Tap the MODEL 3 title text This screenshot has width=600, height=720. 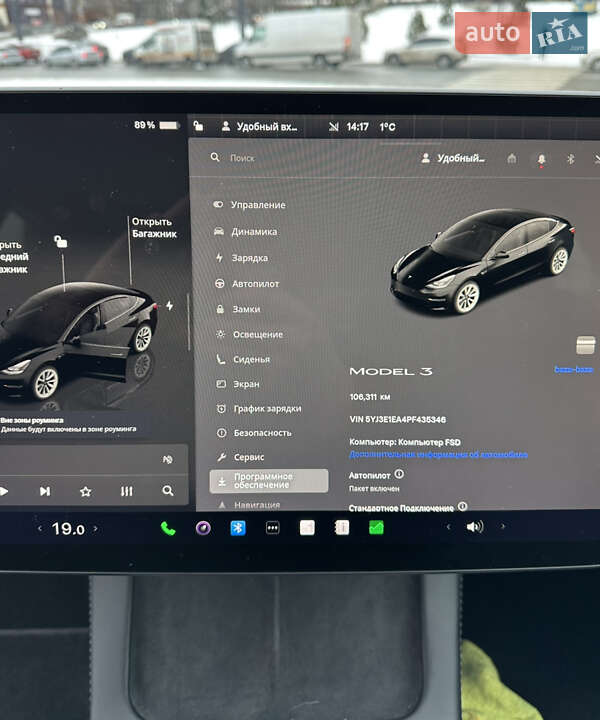391,371
